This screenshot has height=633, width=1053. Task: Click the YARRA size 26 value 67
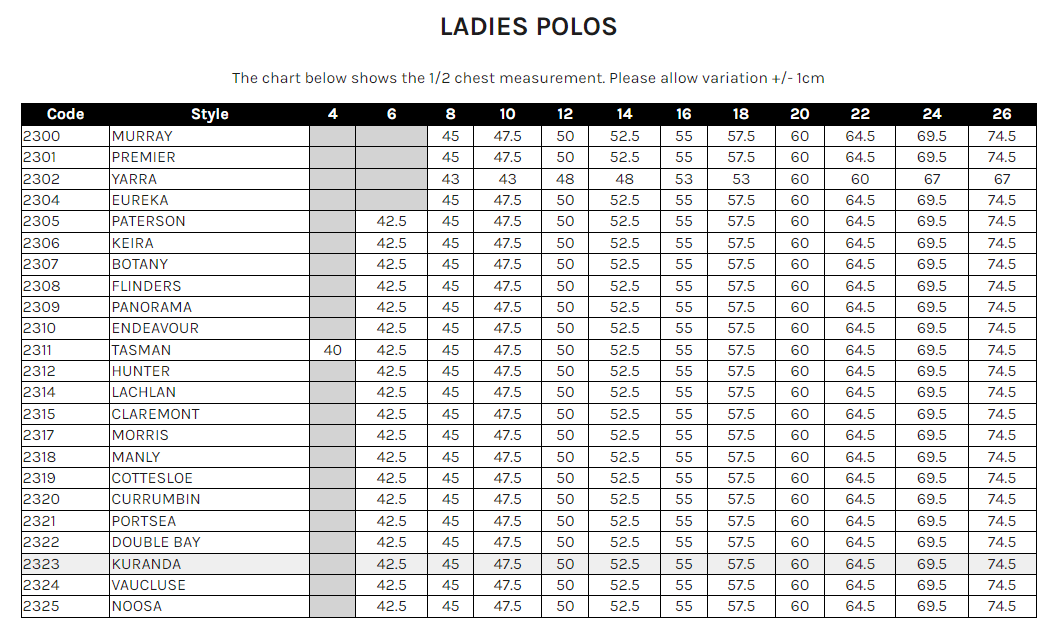1001,179
